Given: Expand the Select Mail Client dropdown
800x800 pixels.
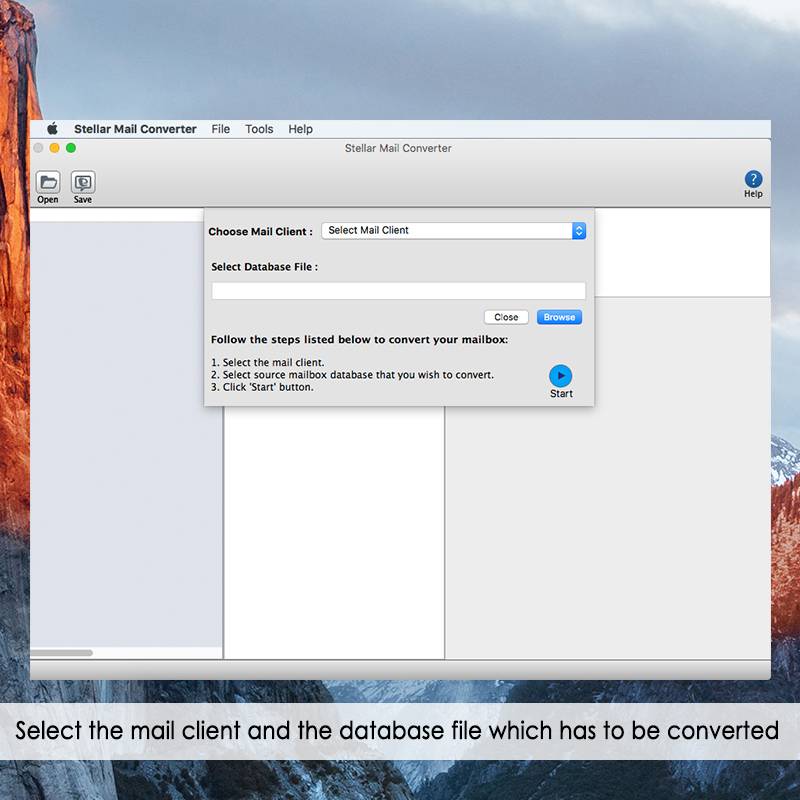Looking at the screenshot, I should coord(454,231).
